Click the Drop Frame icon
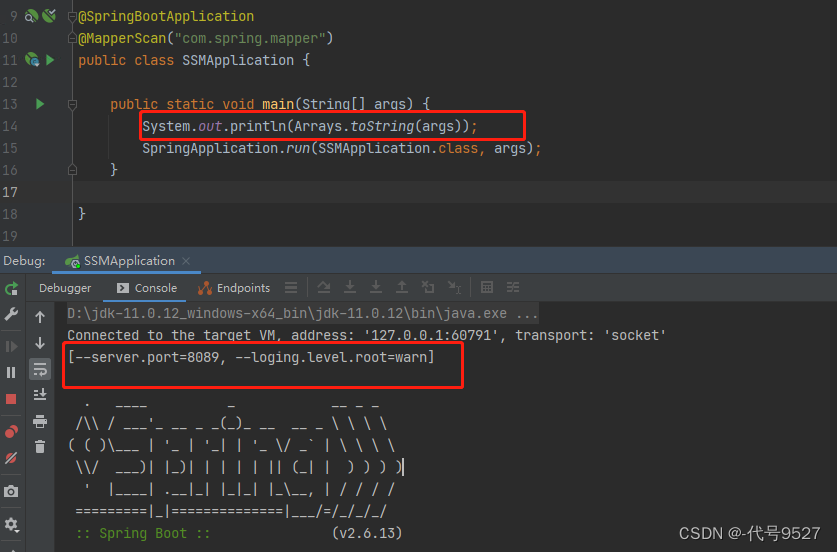The width and height of the screenshot is (837, 552). (x=428, y=287)
